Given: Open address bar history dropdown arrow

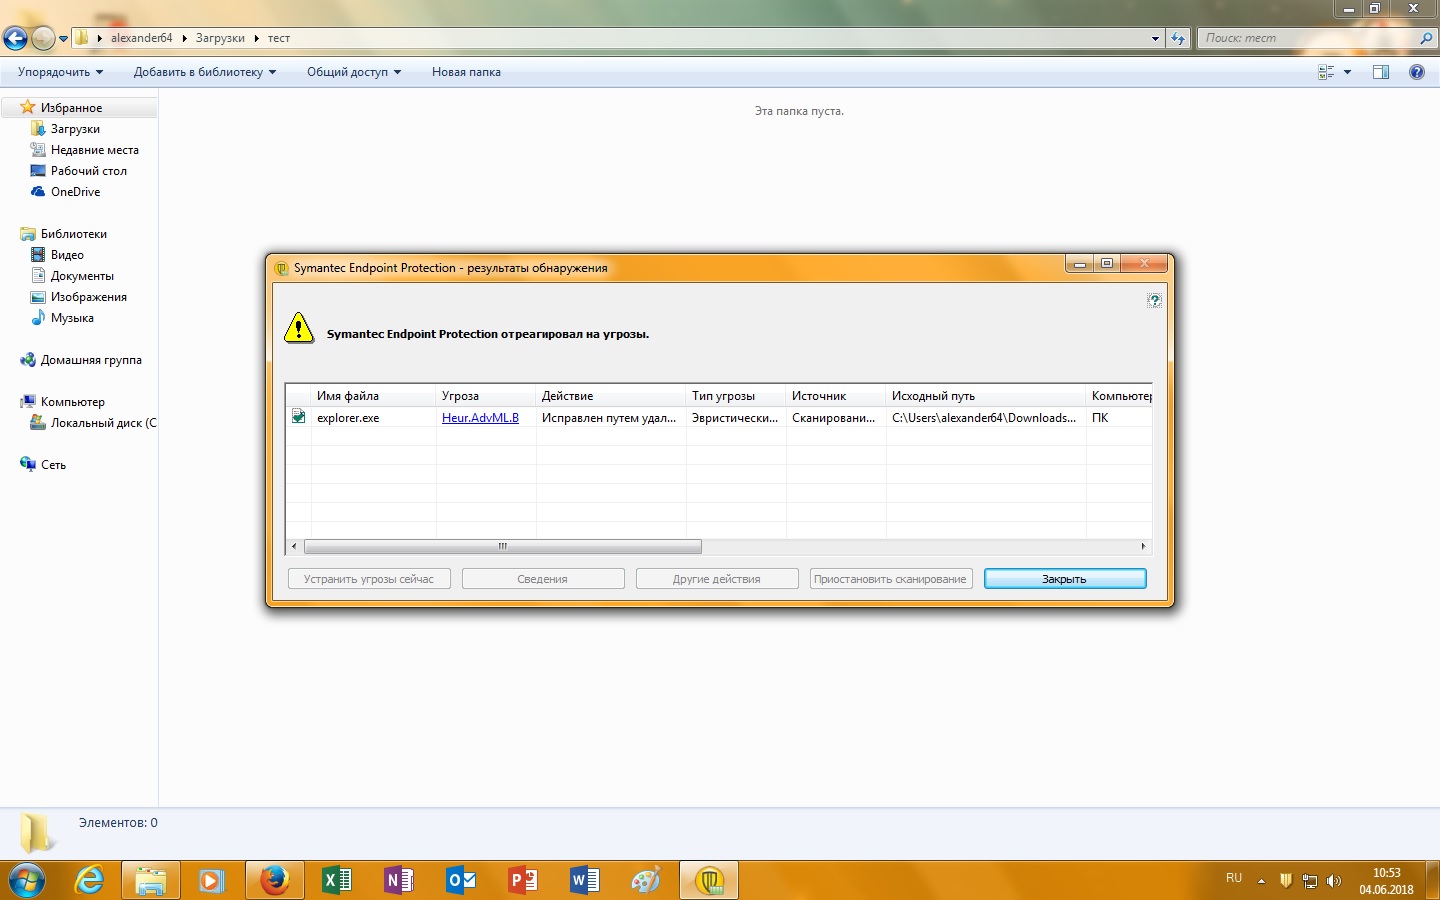Looking at the screenshot, I should 1156,38.
